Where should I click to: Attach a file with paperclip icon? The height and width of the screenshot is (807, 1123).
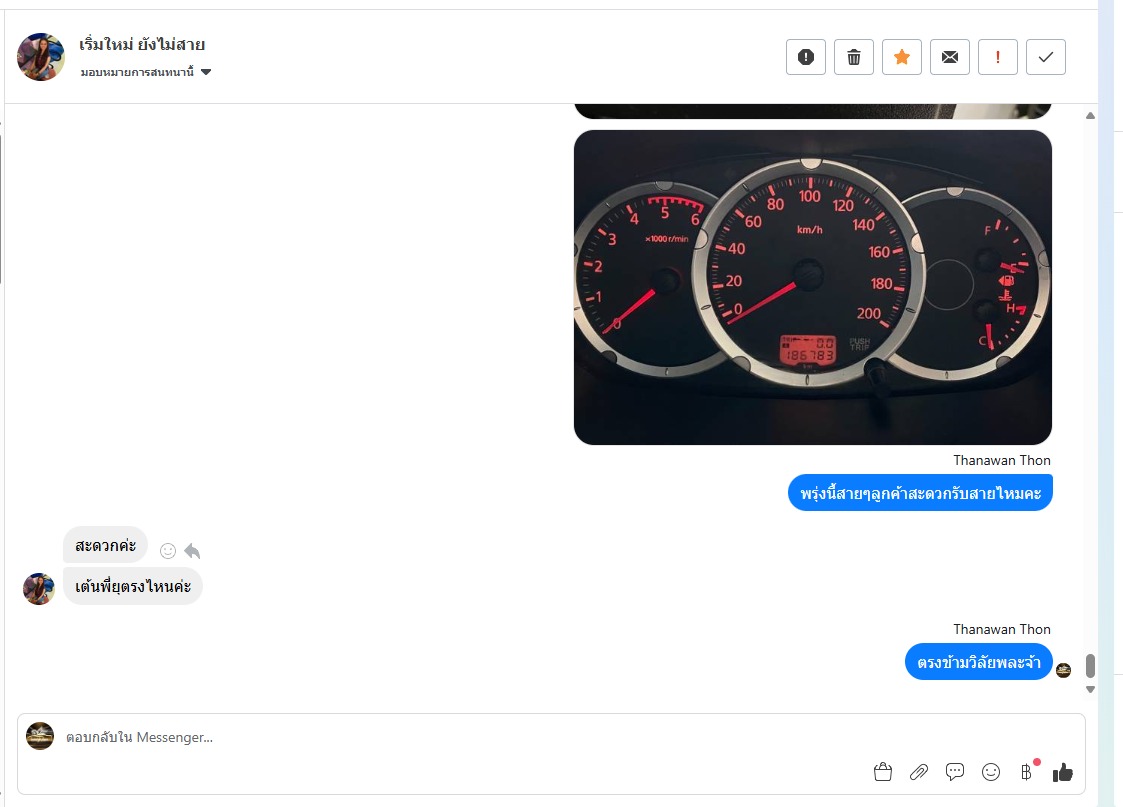click(919, 772)
